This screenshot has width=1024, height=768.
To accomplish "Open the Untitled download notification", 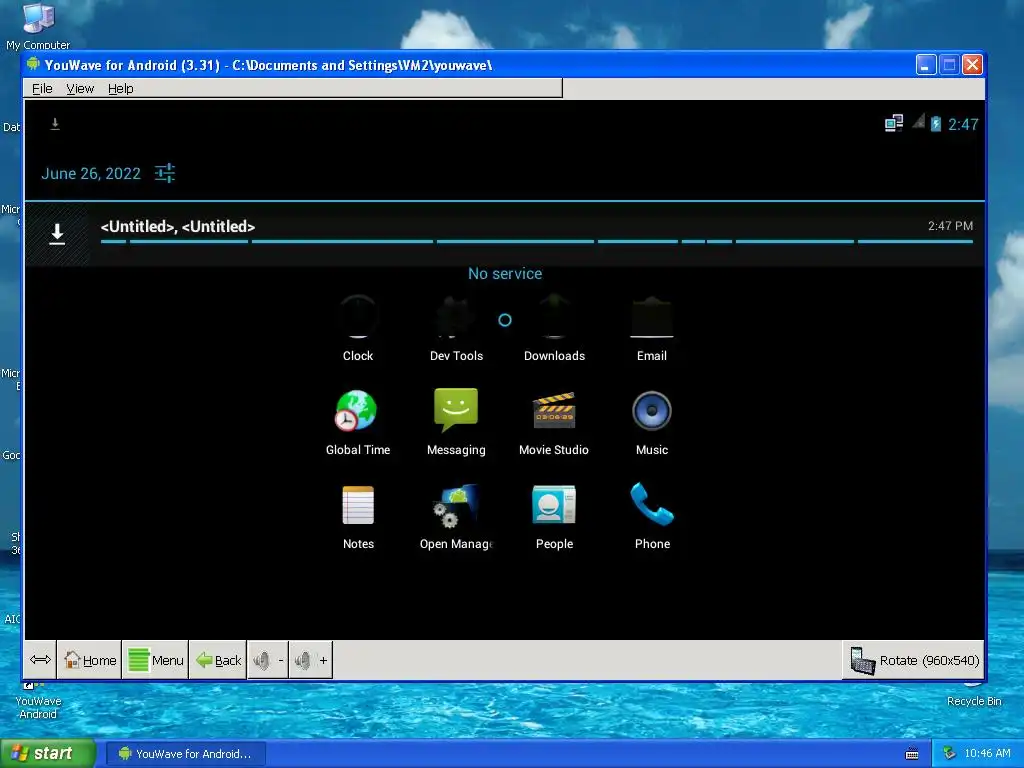I will (504, 234).
